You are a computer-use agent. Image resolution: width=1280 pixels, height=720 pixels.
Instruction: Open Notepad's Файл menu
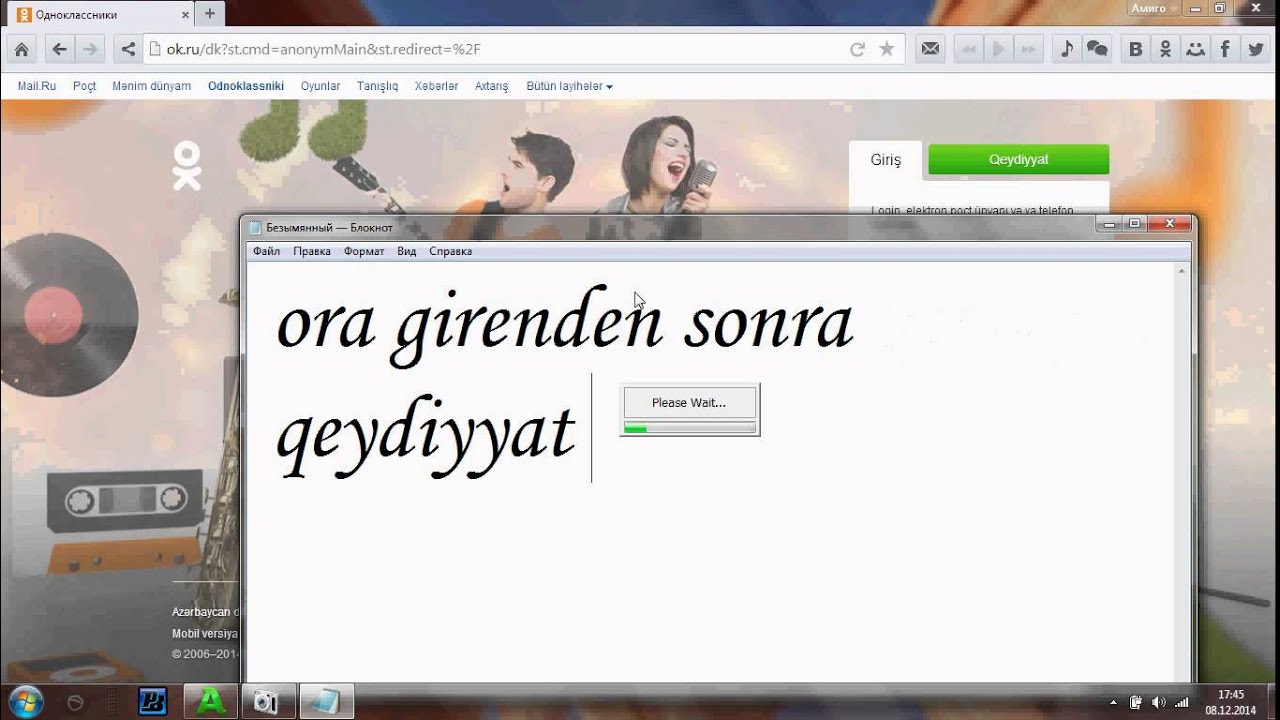tap(266, 251)
